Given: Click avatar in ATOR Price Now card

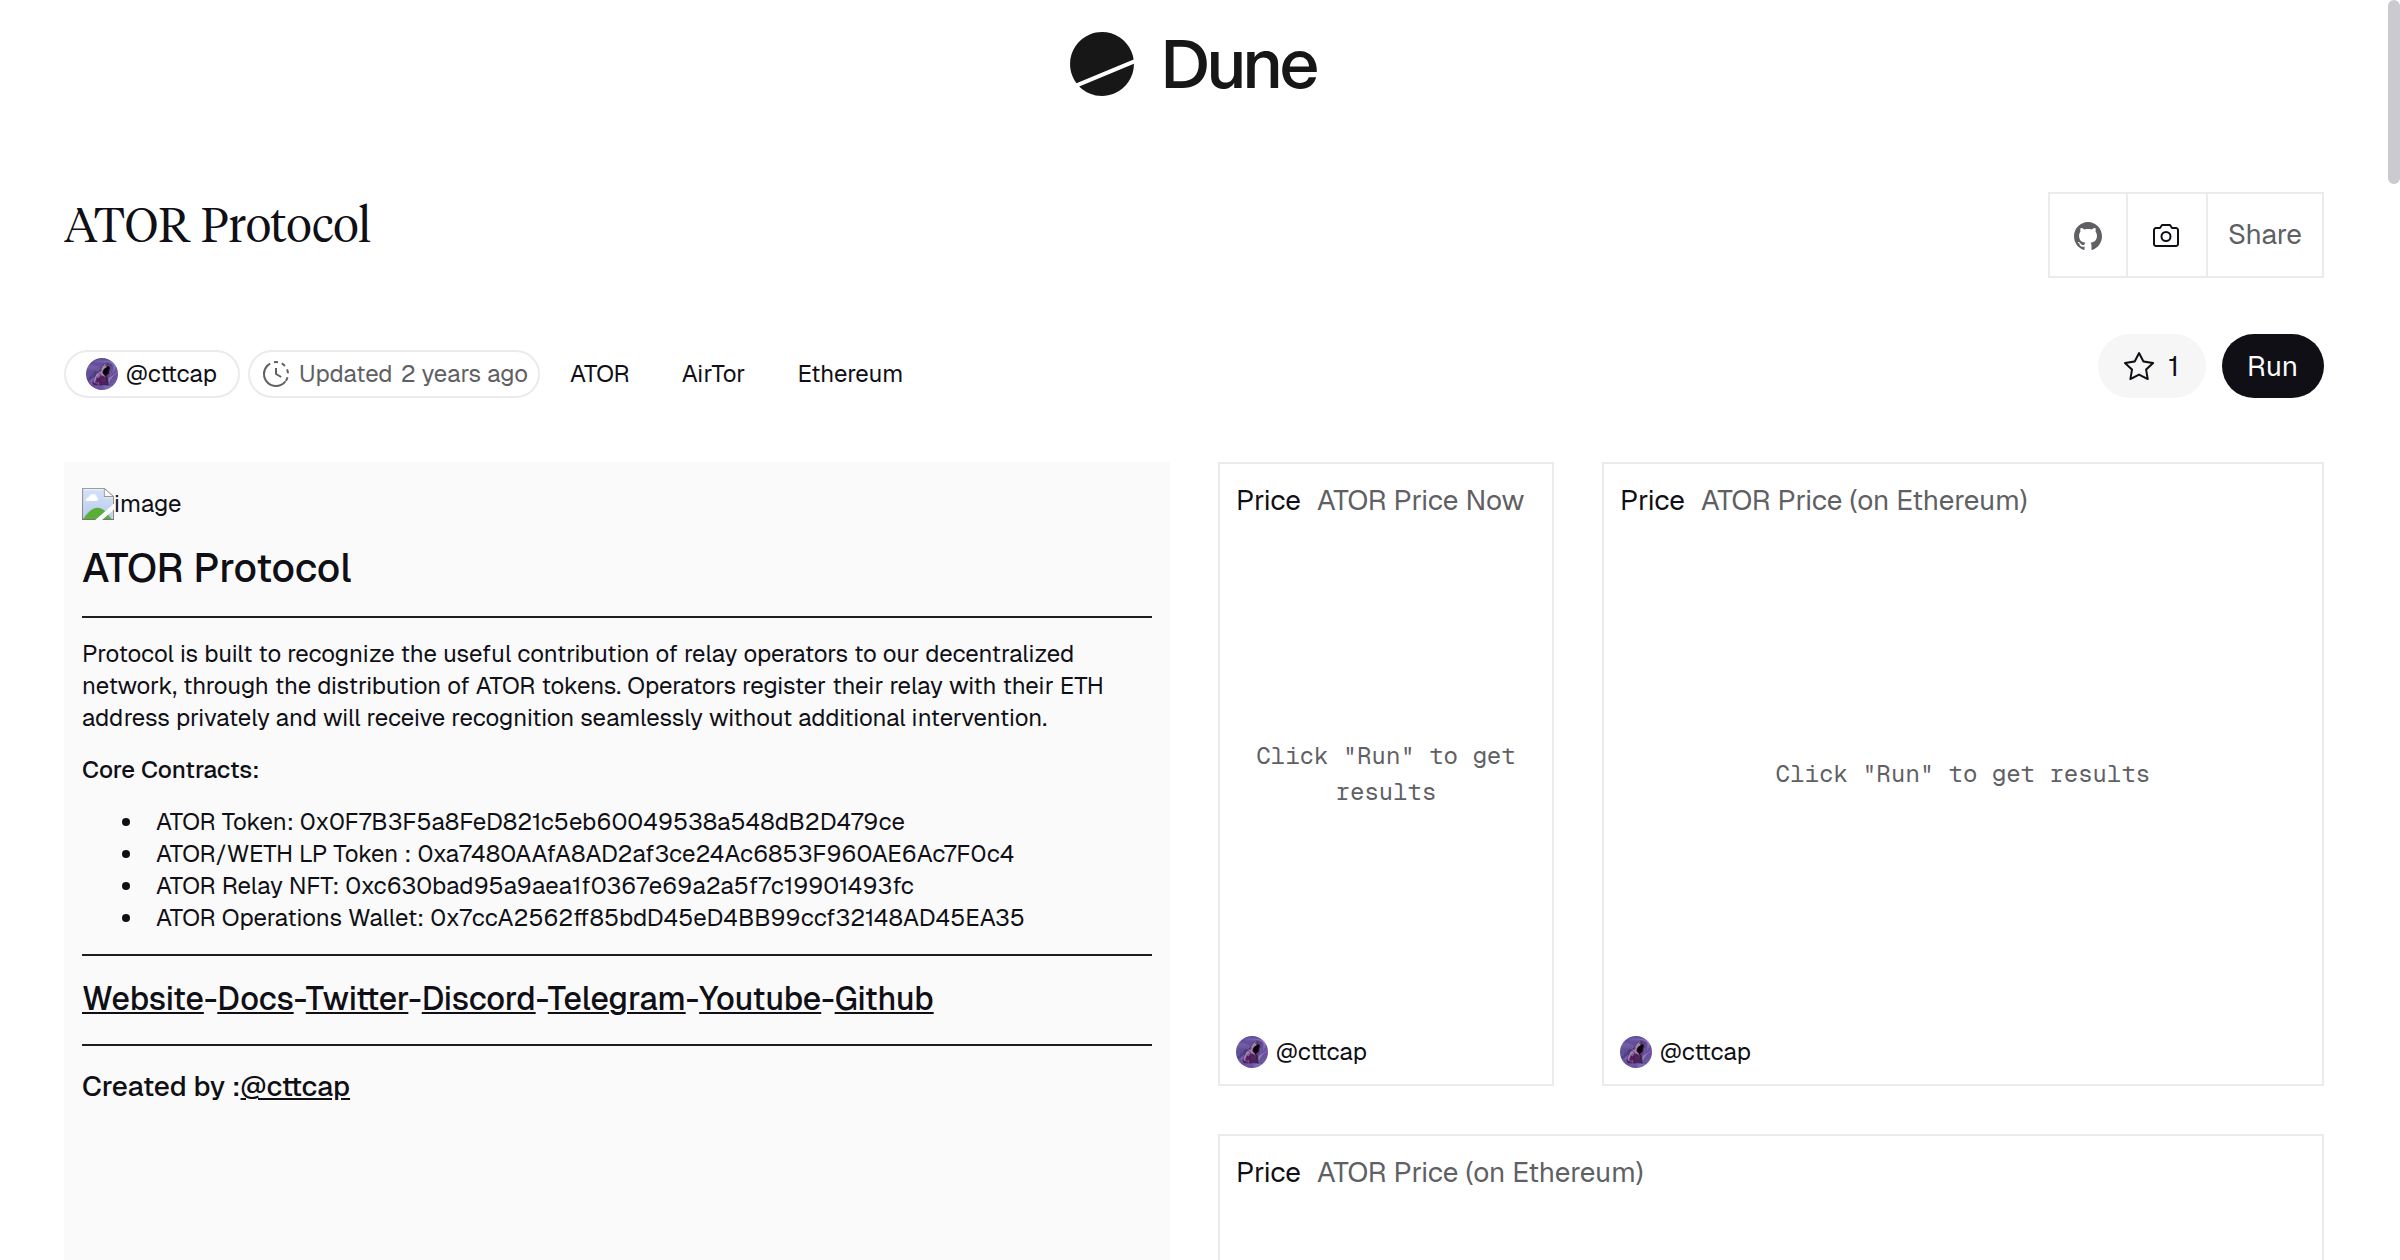Looking at the screenshot, I should (x=1252, y=1052).
